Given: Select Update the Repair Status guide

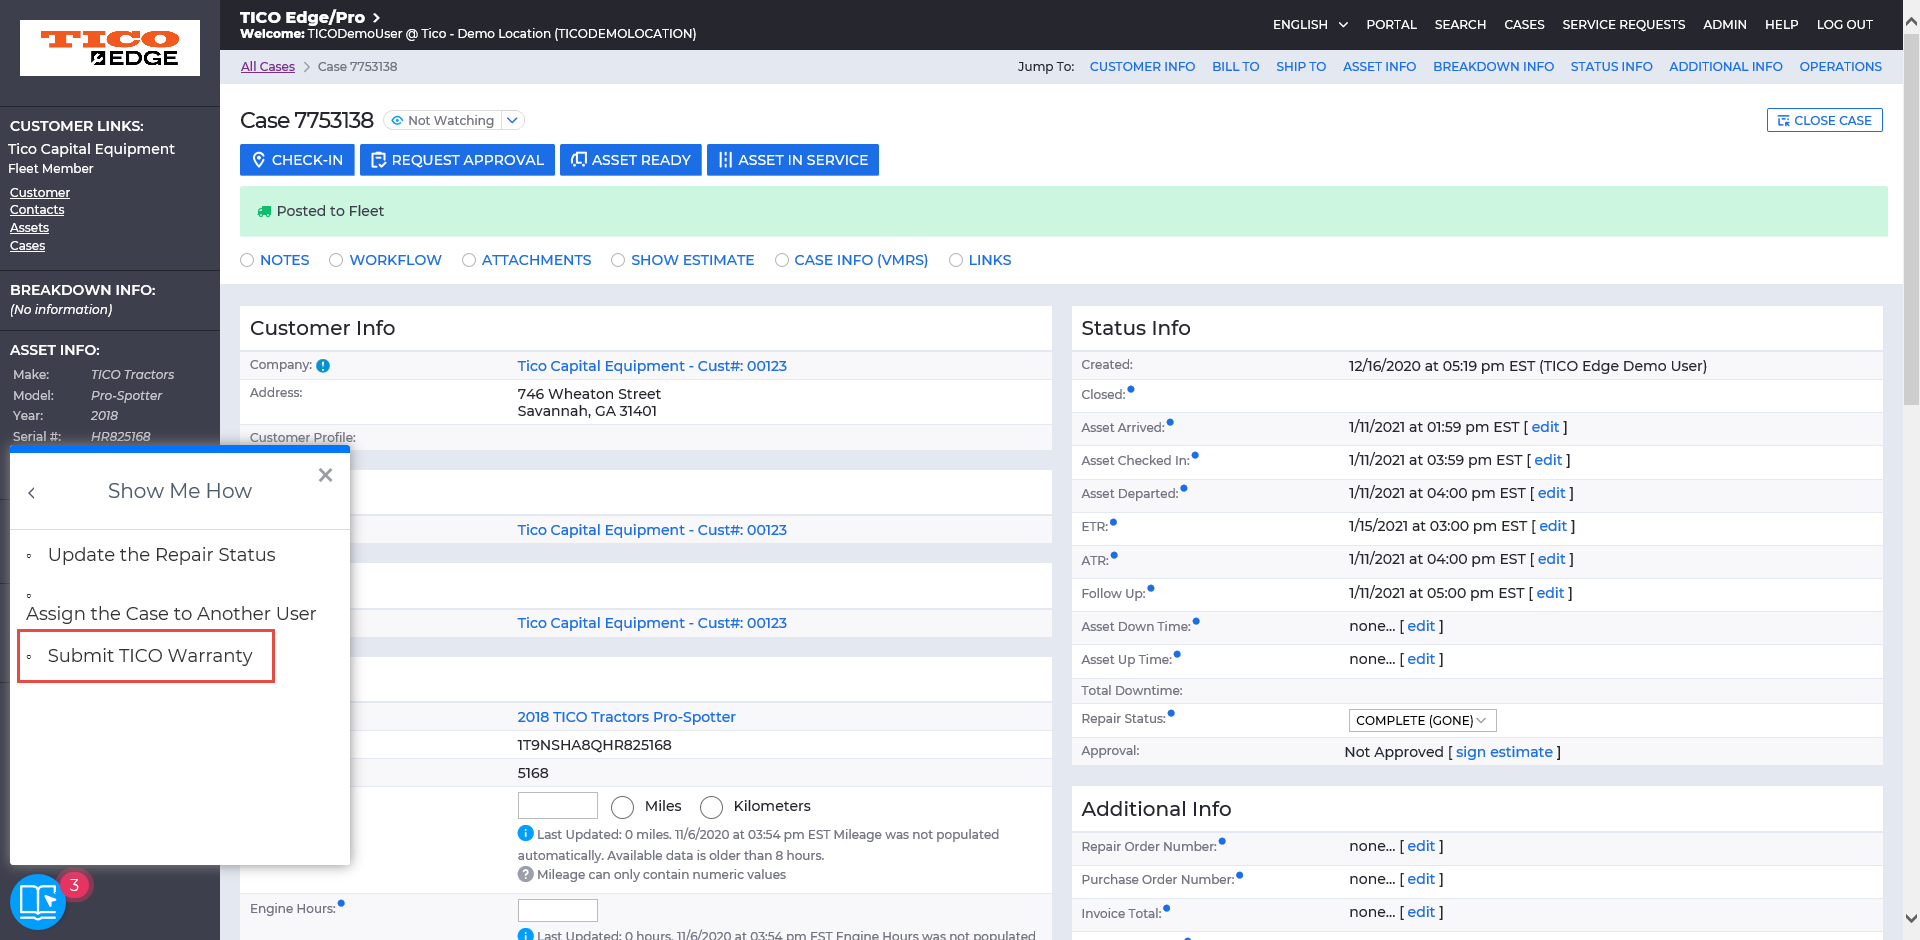Looking at the screenshot, I should point(161,555).
